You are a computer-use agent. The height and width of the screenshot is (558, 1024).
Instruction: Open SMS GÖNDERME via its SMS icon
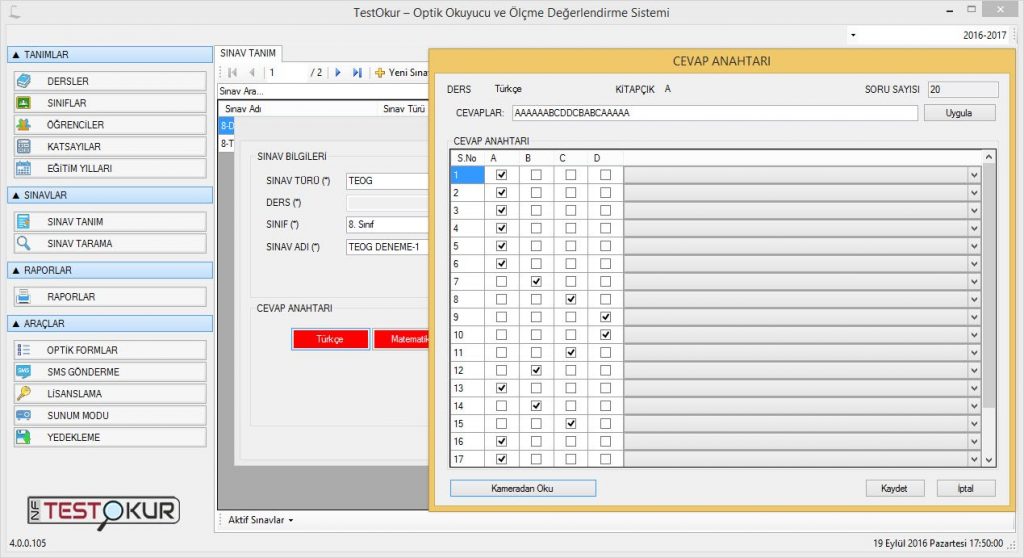24,371
